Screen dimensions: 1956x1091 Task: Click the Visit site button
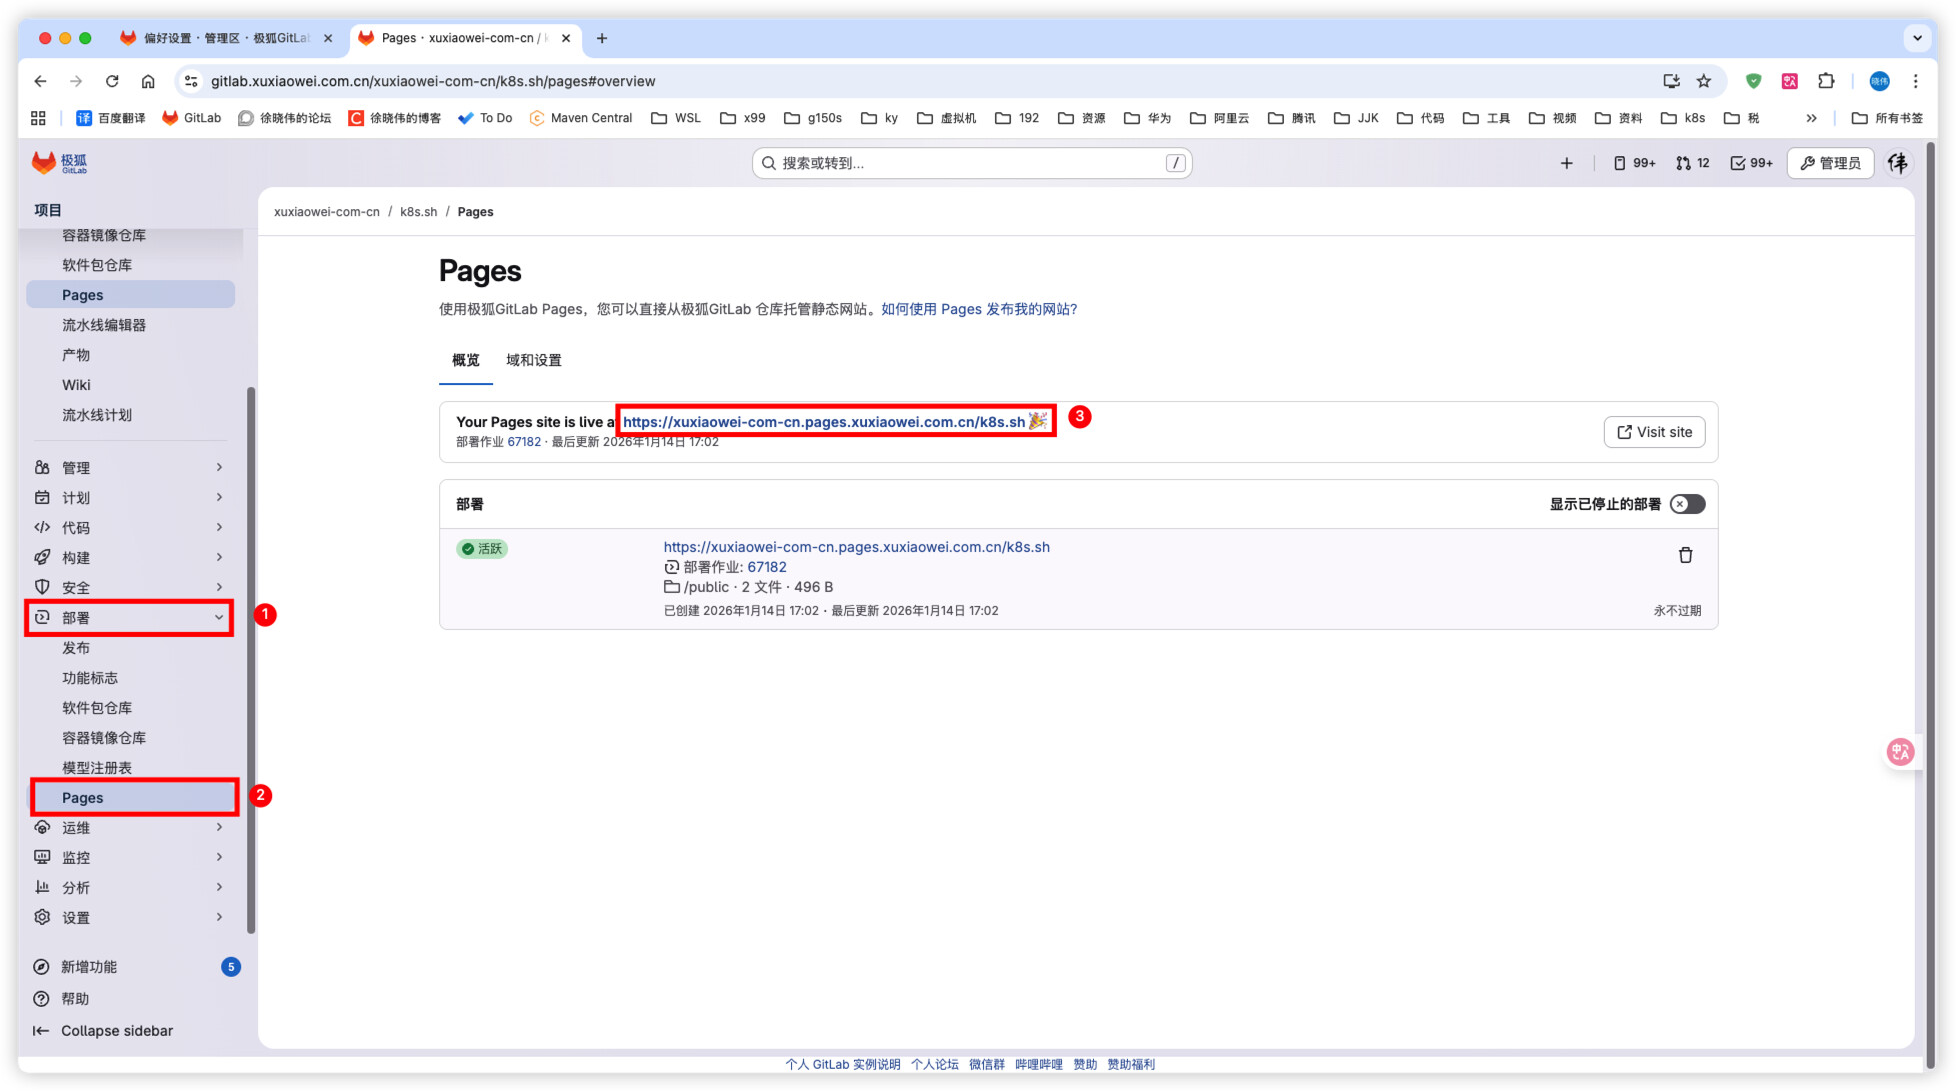point(1654,432)
